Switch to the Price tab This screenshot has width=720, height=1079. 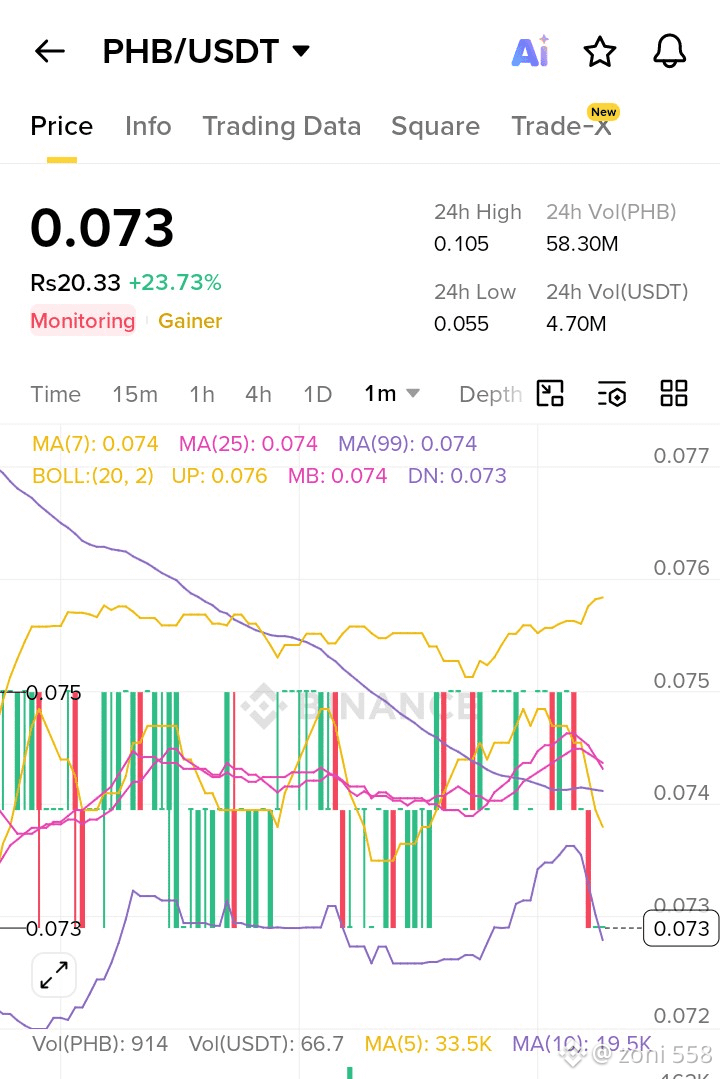coord(61,127)
